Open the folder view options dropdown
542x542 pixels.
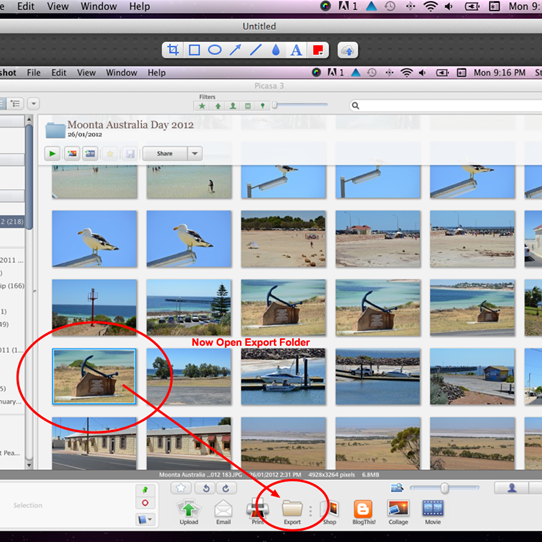pos(34,104)
